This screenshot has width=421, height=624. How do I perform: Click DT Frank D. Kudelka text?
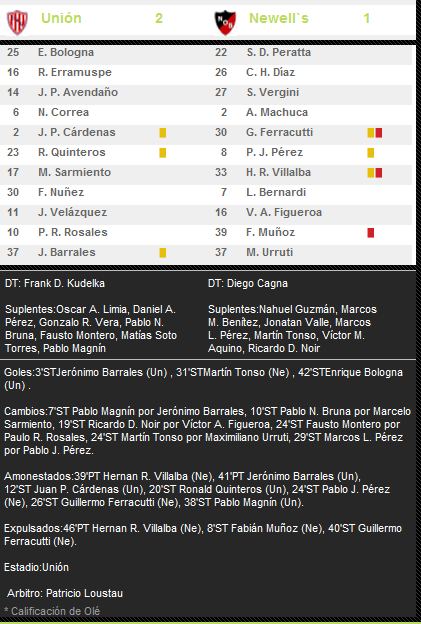point(55,283)
